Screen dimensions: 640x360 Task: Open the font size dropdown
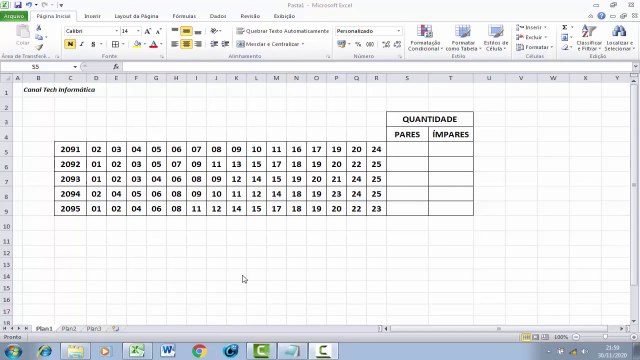[x=138, y=31]
